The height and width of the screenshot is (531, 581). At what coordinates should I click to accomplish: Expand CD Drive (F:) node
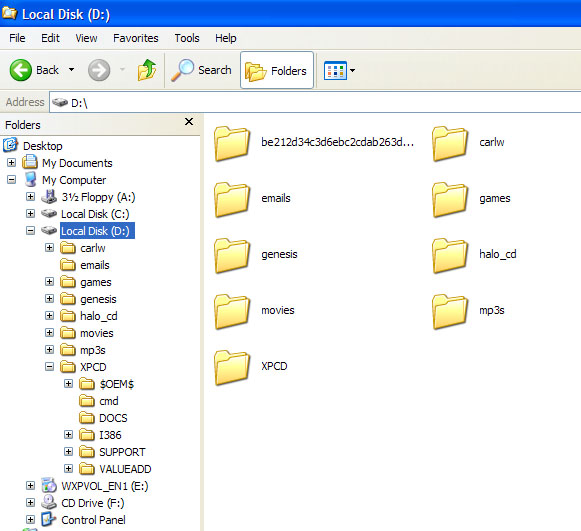[30, 502]
